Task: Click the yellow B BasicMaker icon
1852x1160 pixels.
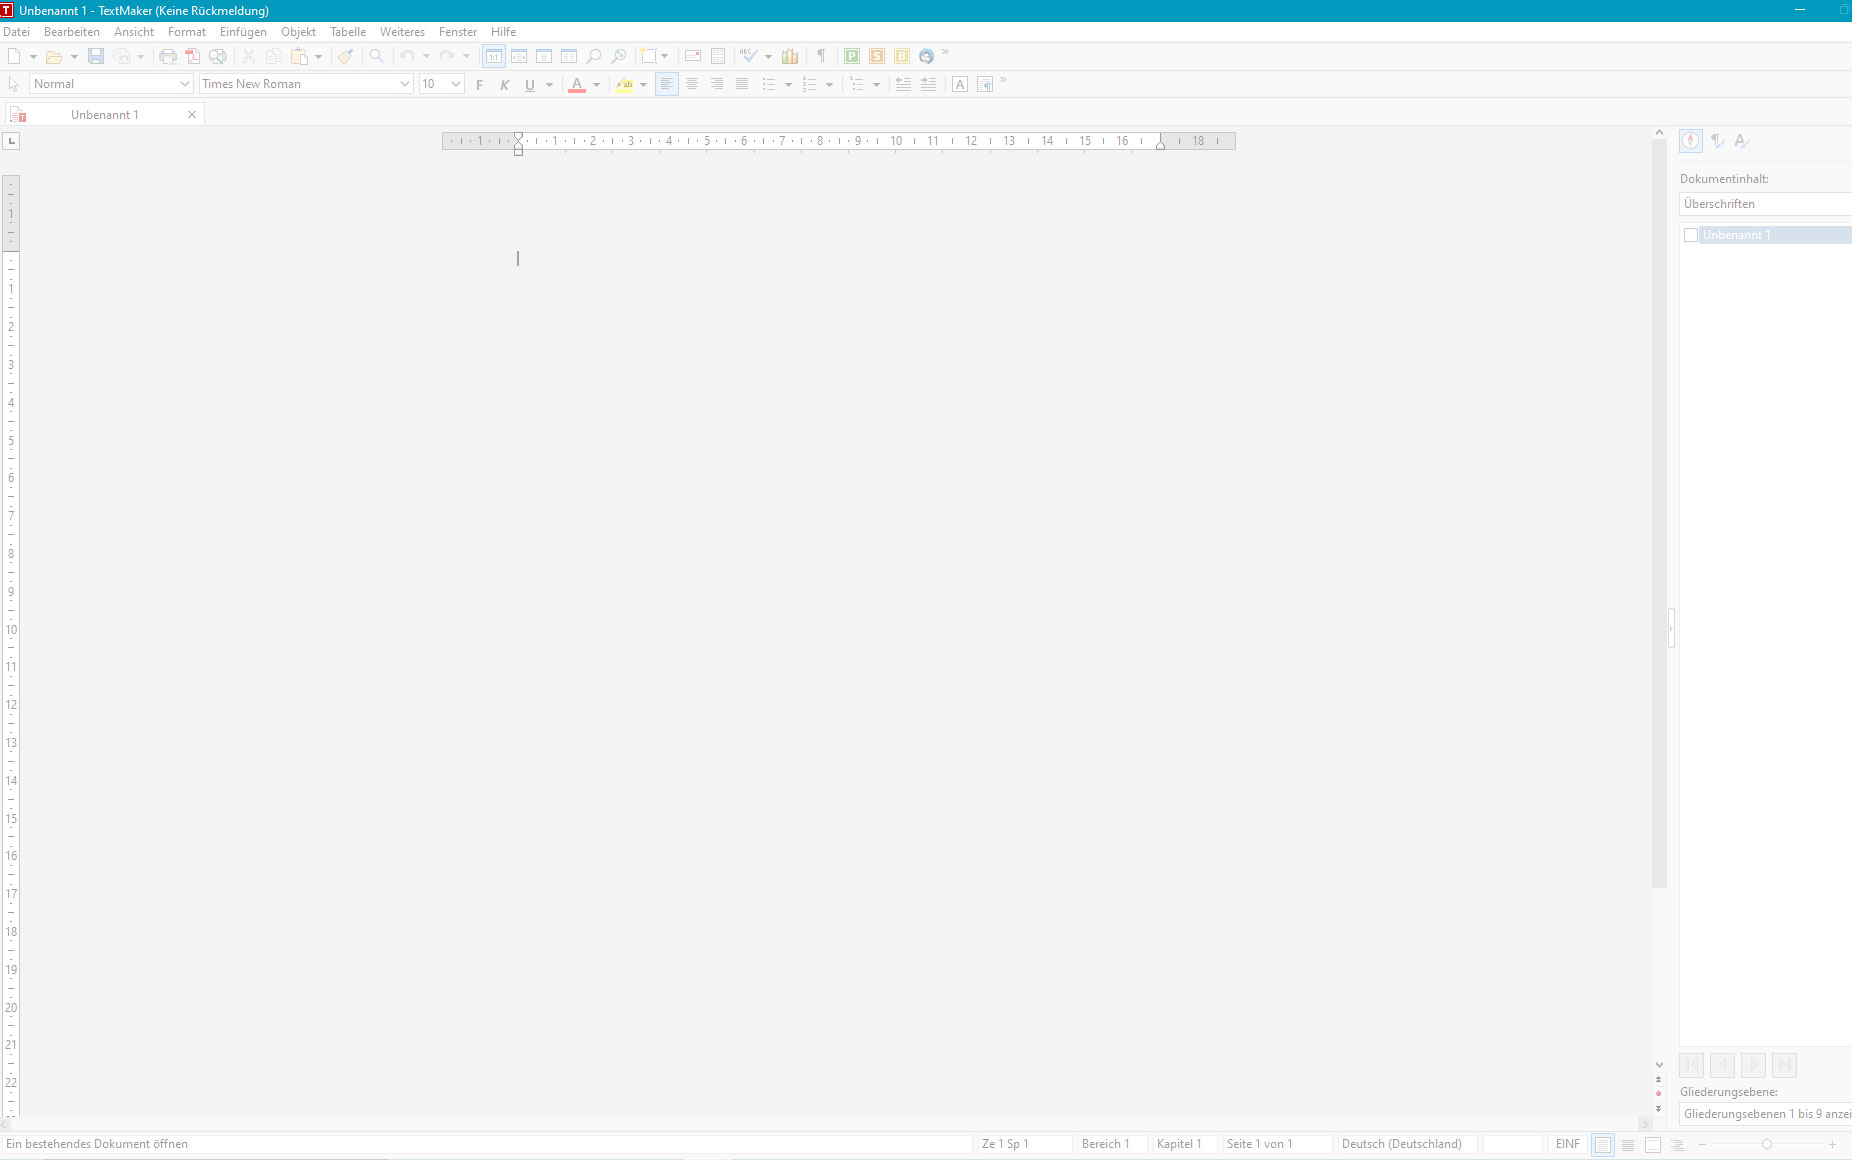Action: (x=902, y=56)
